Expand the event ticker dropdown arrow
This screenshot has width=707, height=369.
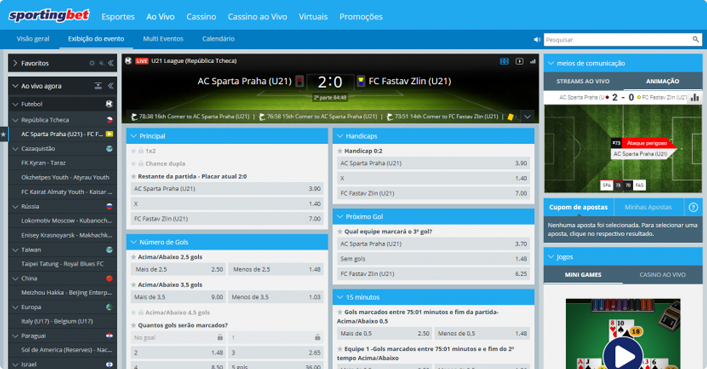point(527,116)
